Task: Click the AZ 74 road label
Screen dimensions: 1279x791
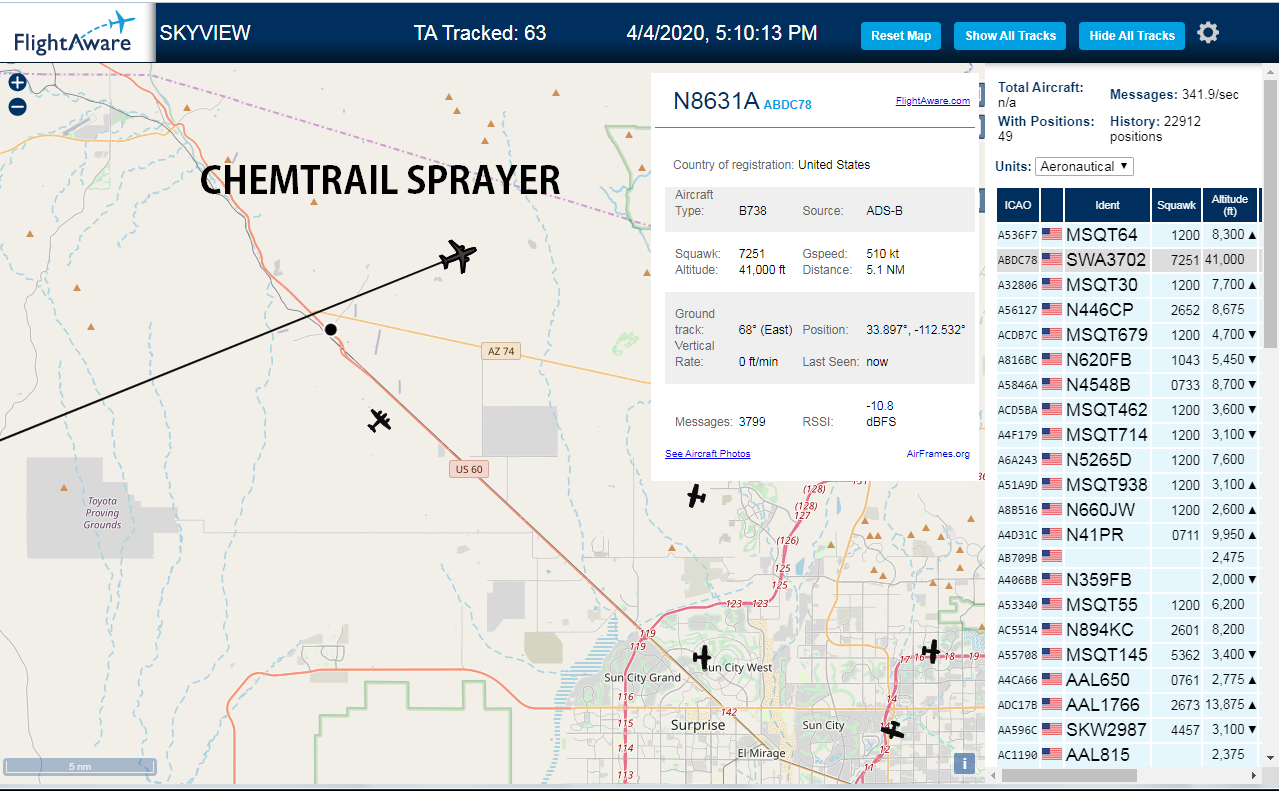Action: [x=501, y=351]
